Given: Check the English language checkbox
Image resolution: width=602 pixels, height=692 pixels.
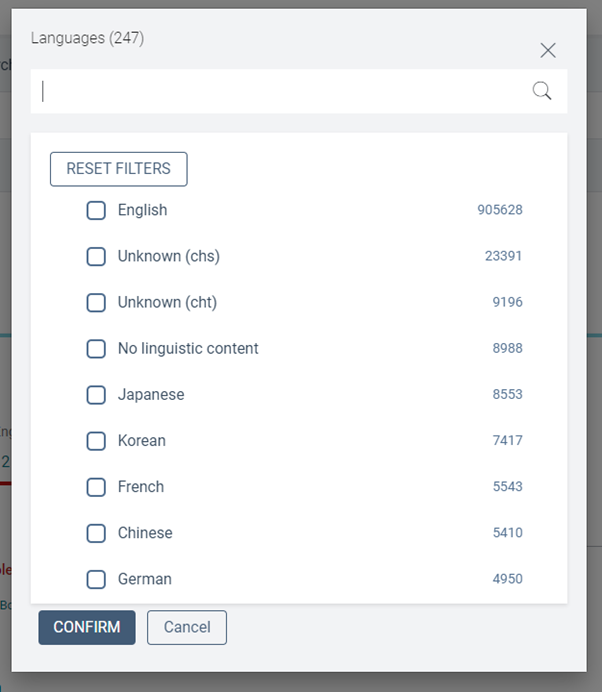Looking at the screenshot, I should [96, 210].
